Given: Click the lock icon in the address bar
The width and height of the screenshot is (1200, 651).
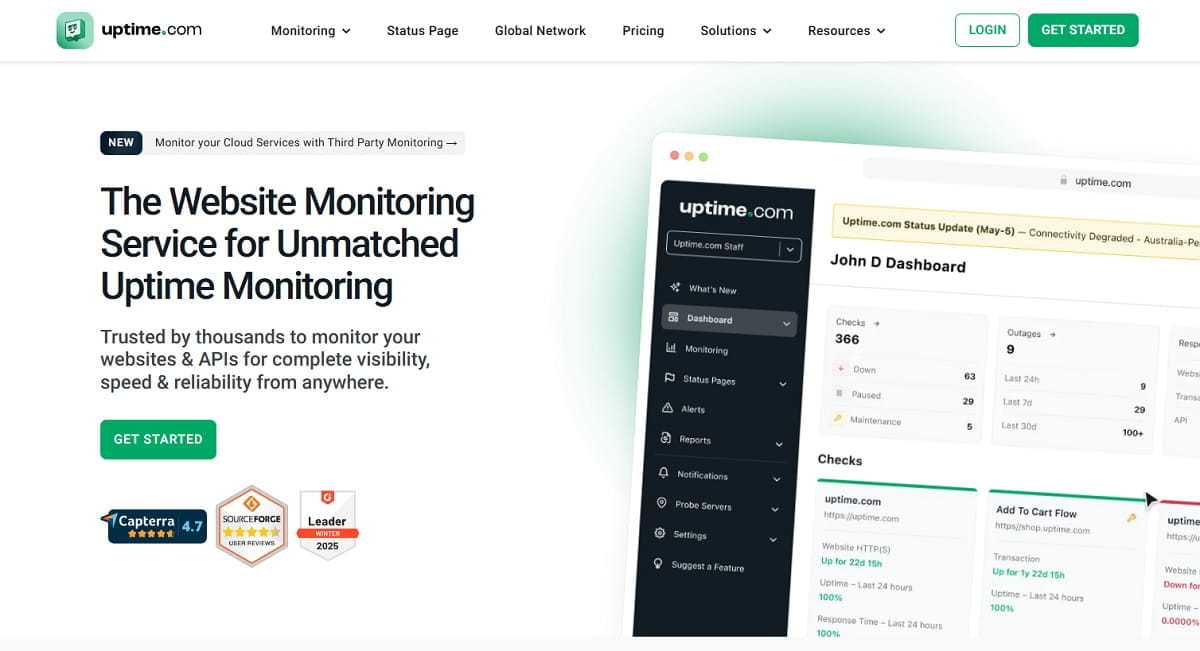Looking at the screenshot, I should [1063, 181].
